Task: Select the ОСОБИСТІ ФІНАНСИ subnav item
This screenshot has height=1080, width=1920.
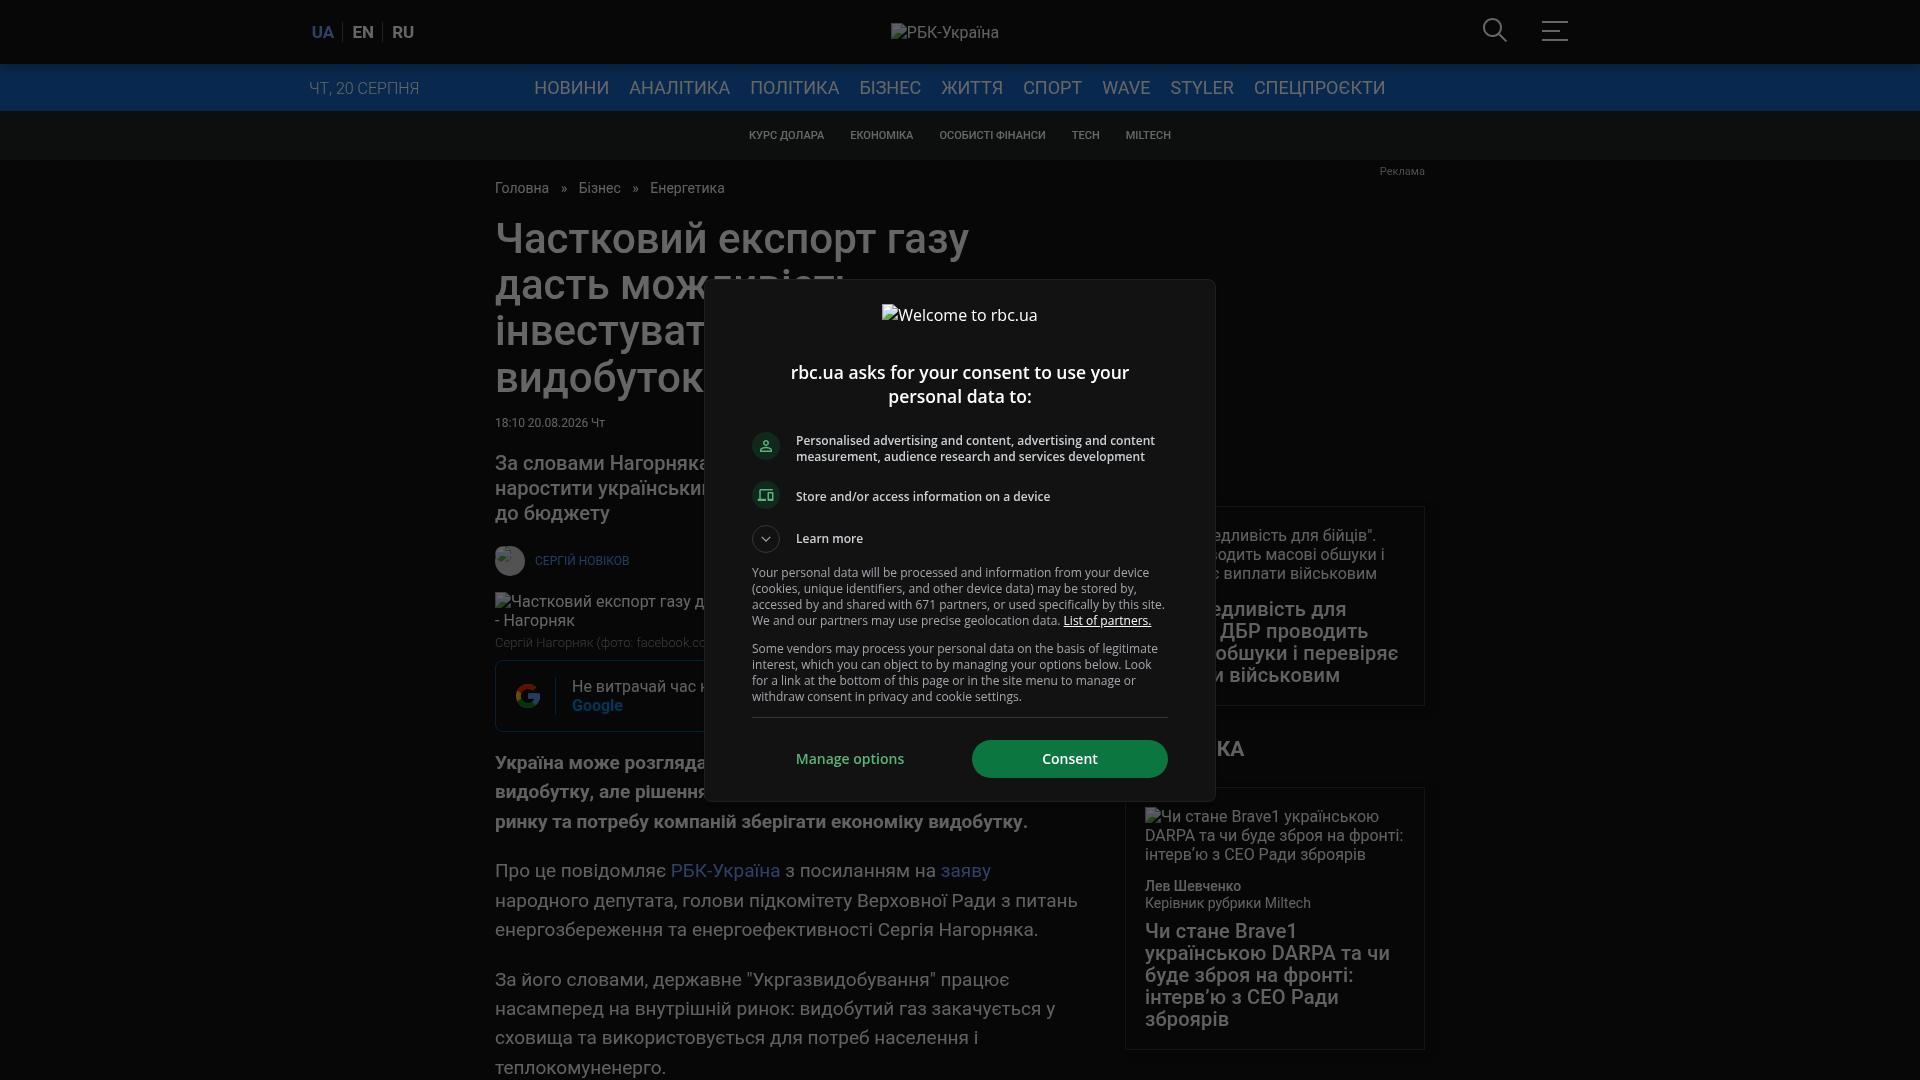Action: click(992, 135)
